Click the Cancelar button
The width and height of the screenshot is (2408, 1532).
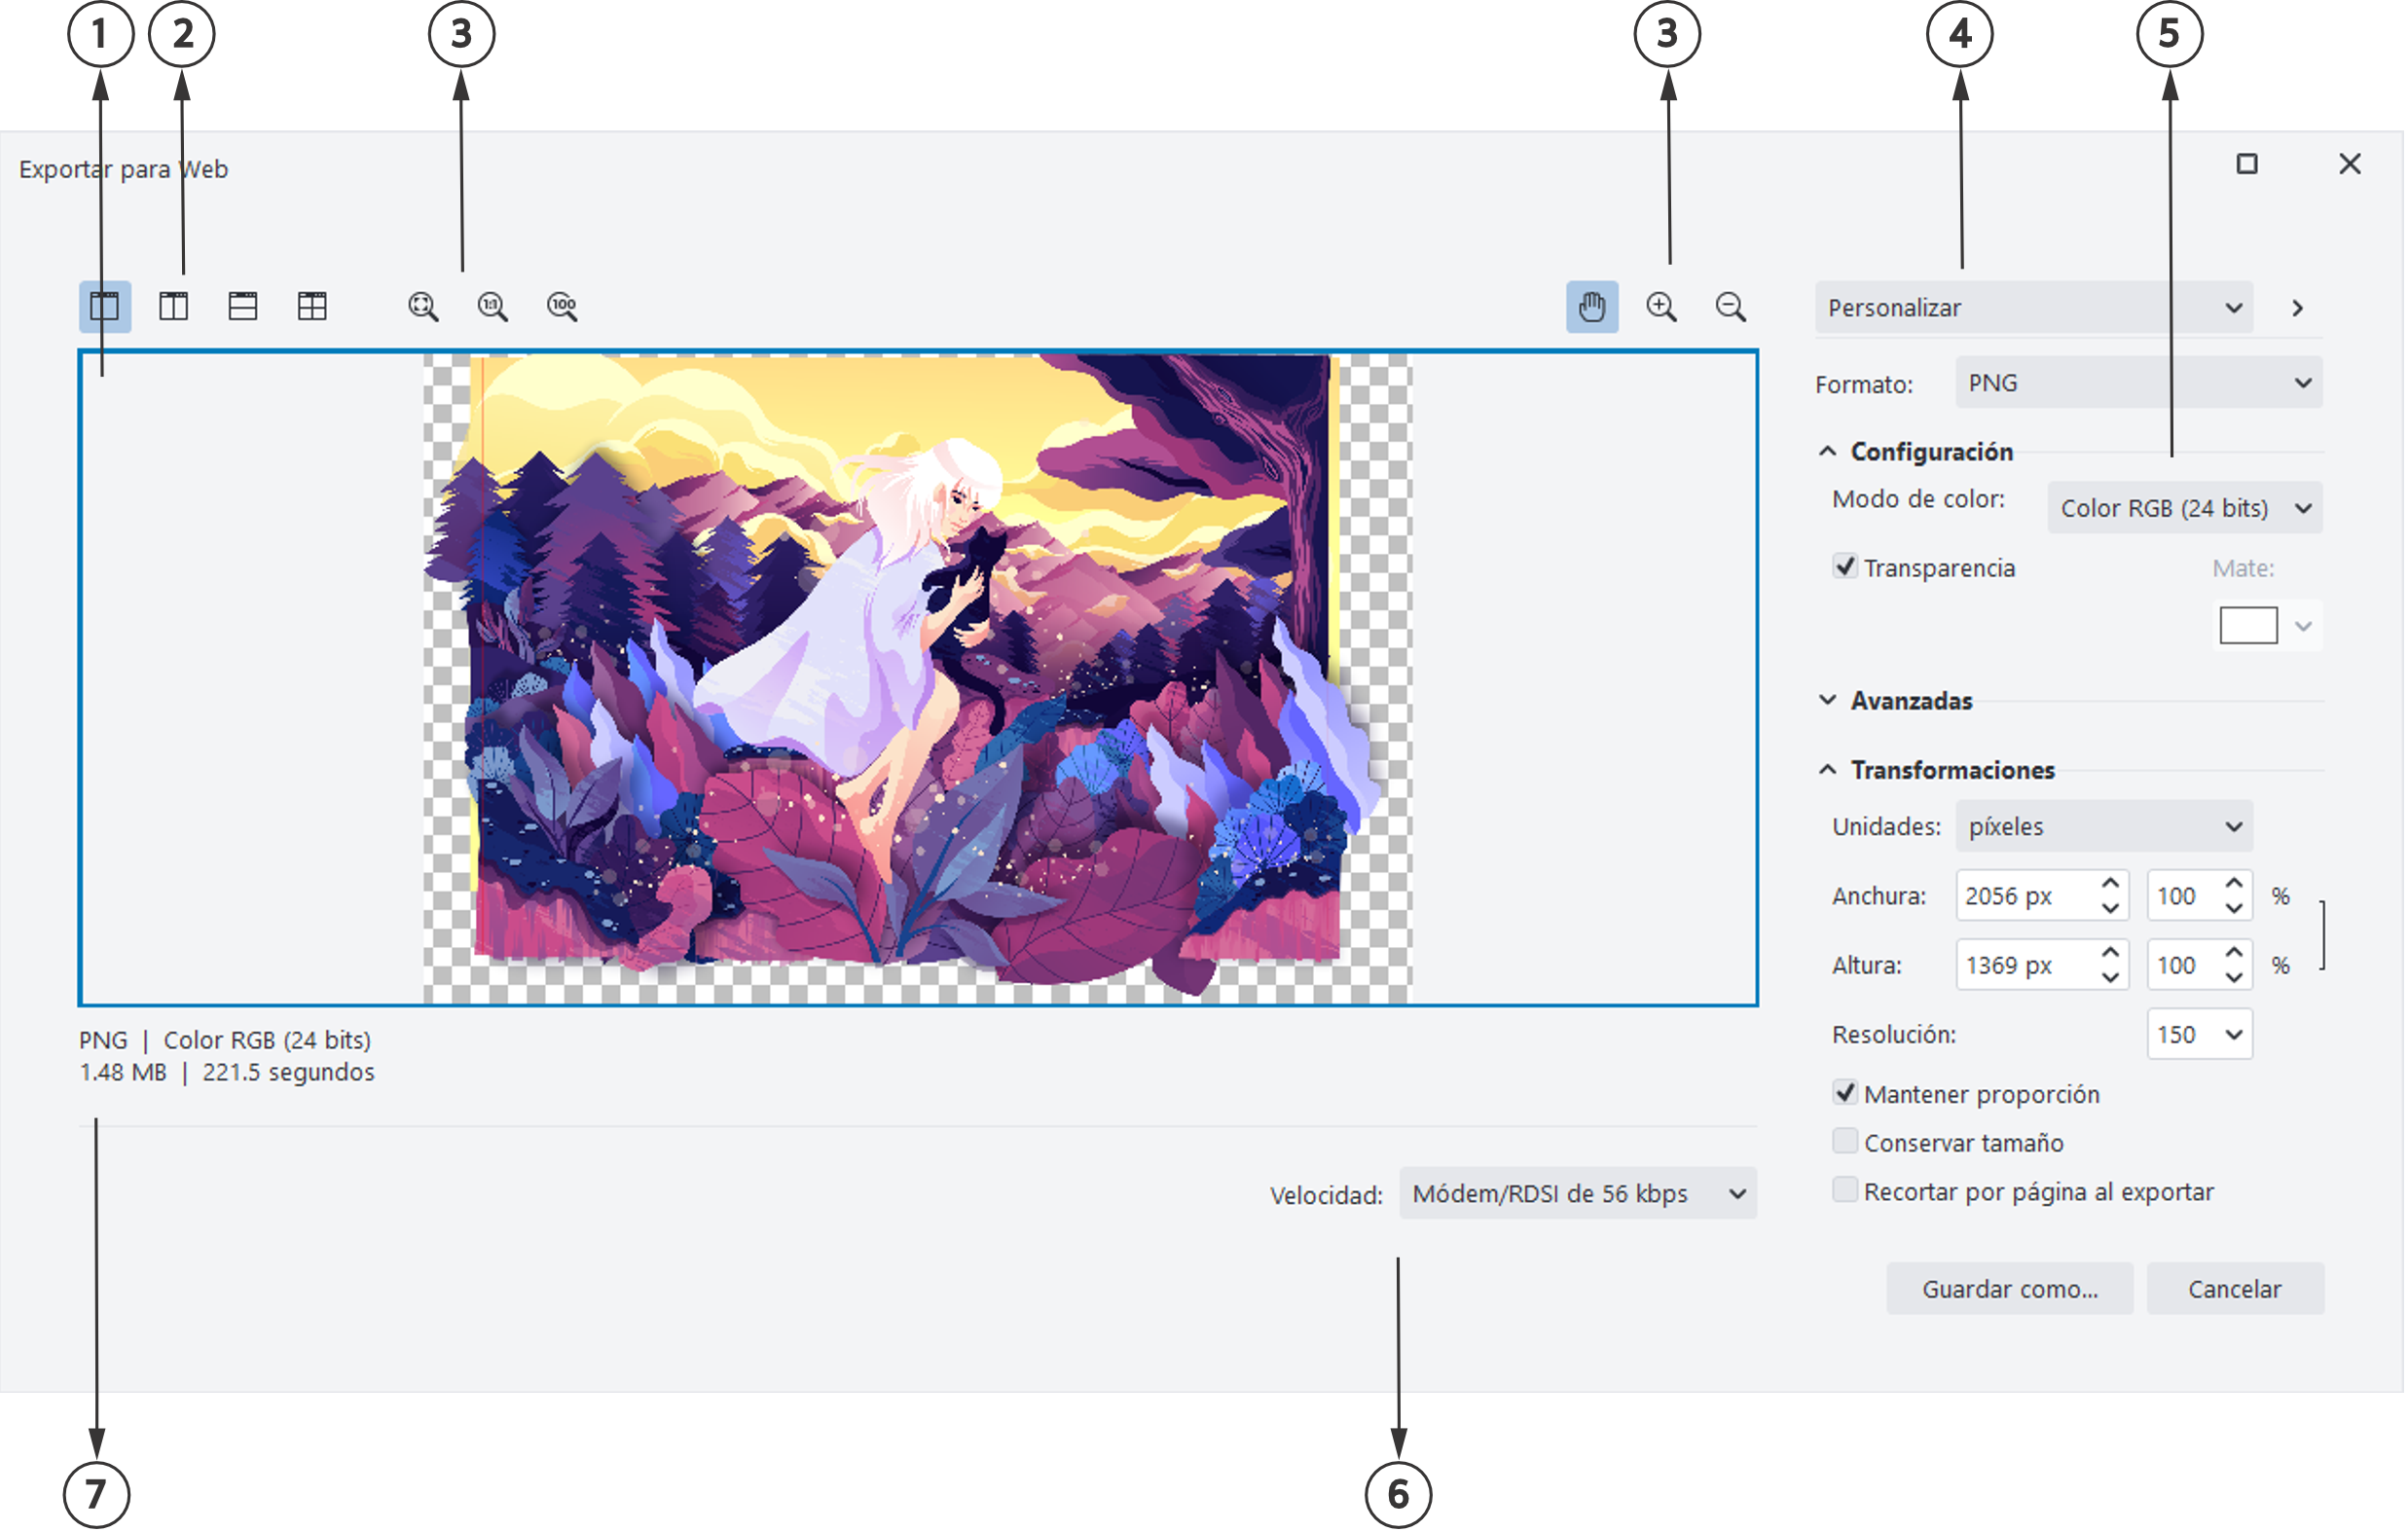2238,1291
